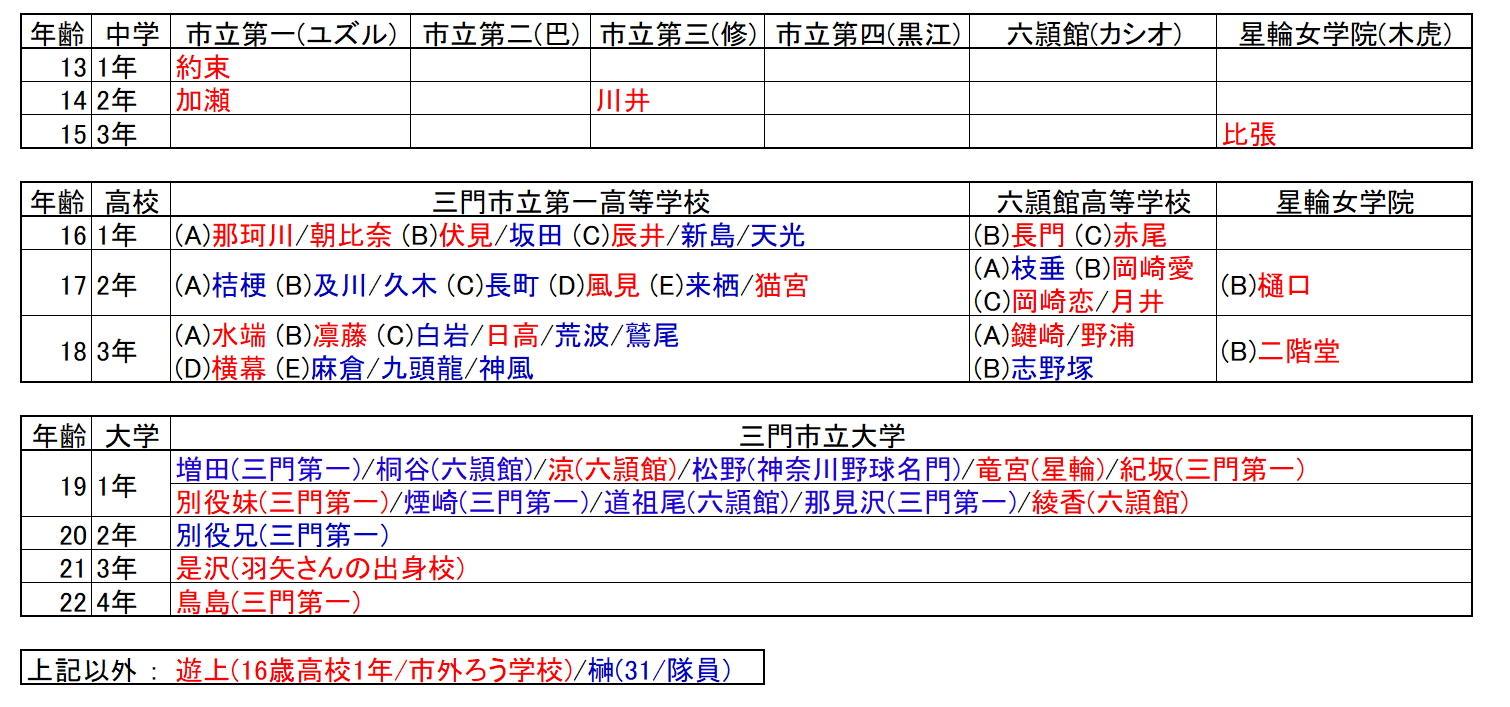Screen dimensions: 1510x707
Task: Select the 三門市立第一高等学校 header
Action: 570,202
